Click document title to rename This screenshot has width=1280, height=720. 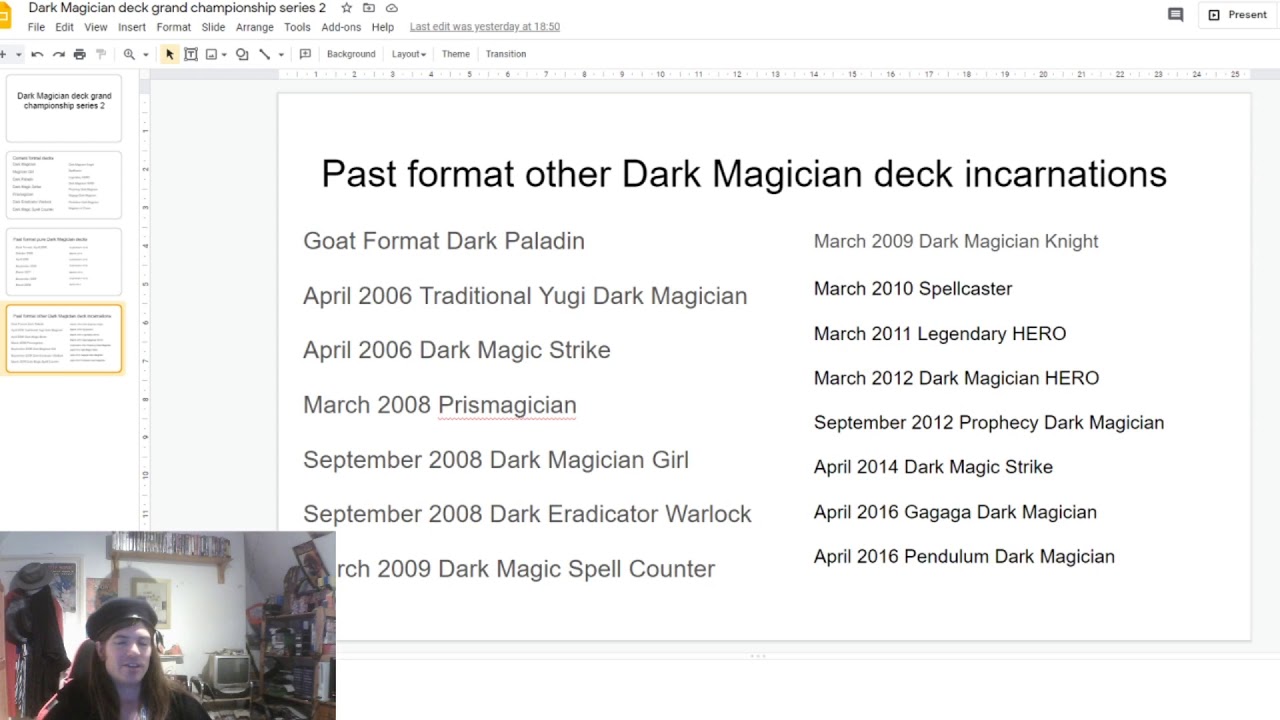(x=176, y=8)
